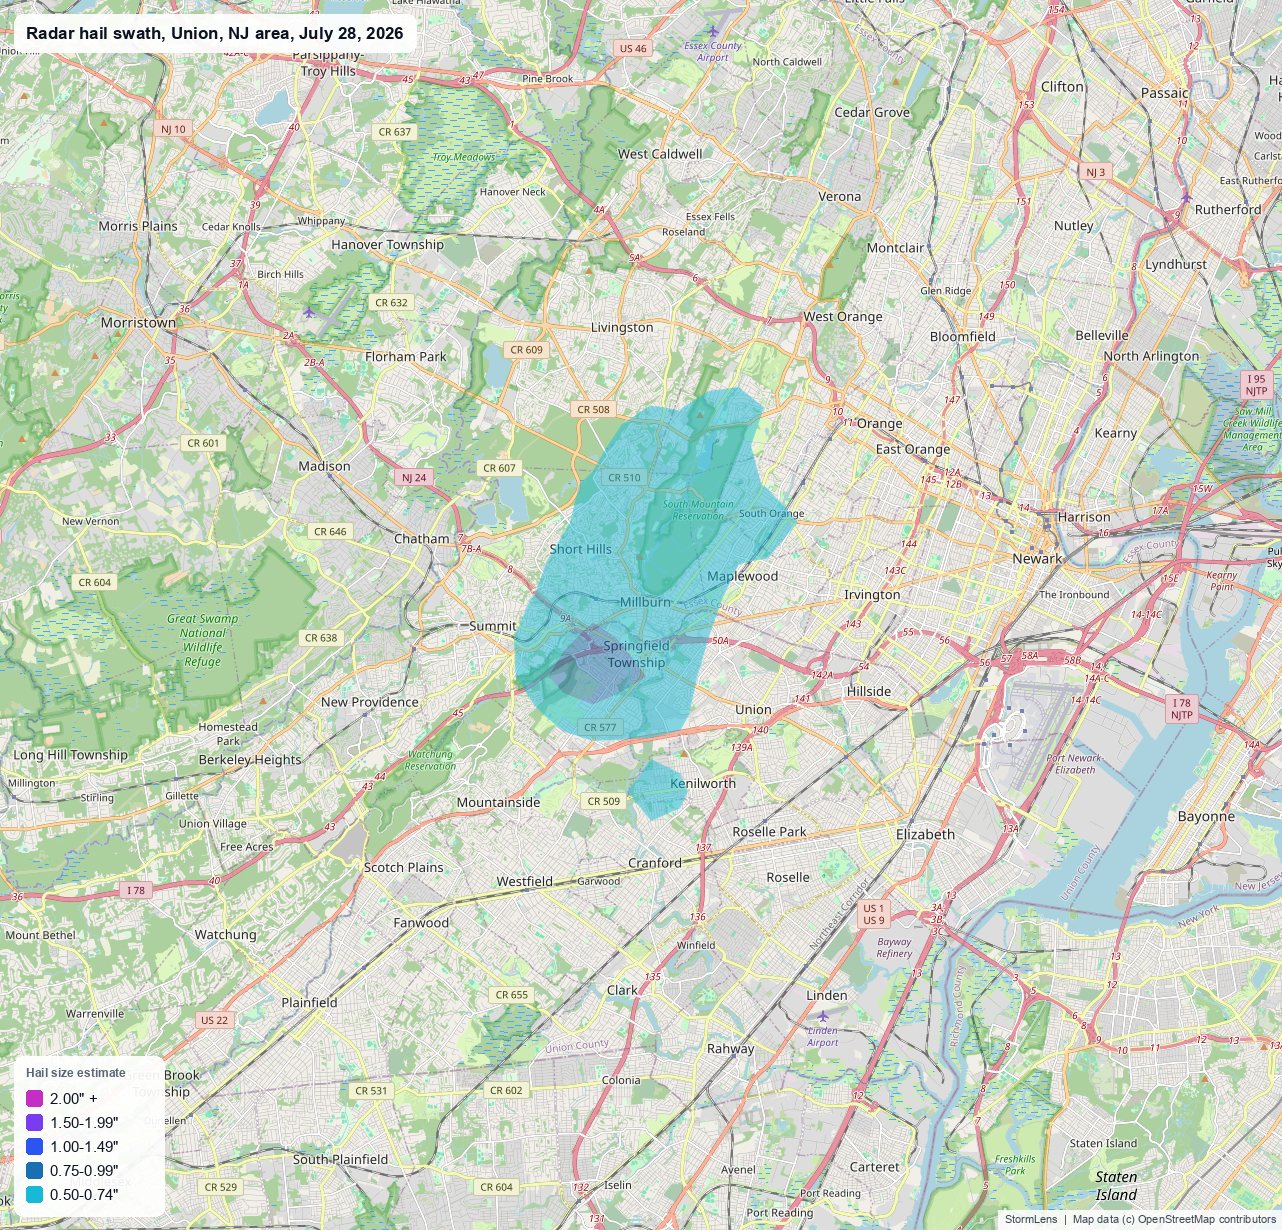Click the cyan 0.50-0.74" legend swatch
The width and height of the screenshot is (1282, 1230).
click(35, 1194)
